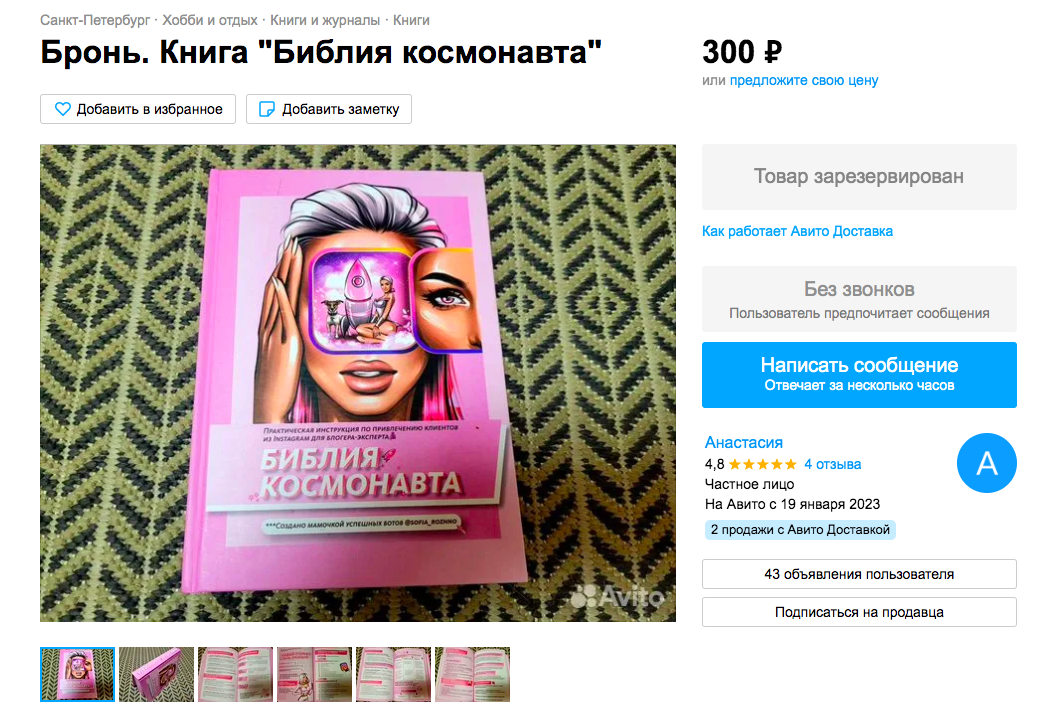Open Хобби и отдых breadcrumb category
The width and height of the screenshot is (1054, 714).
pyautogui.click(x=210, y=20)
